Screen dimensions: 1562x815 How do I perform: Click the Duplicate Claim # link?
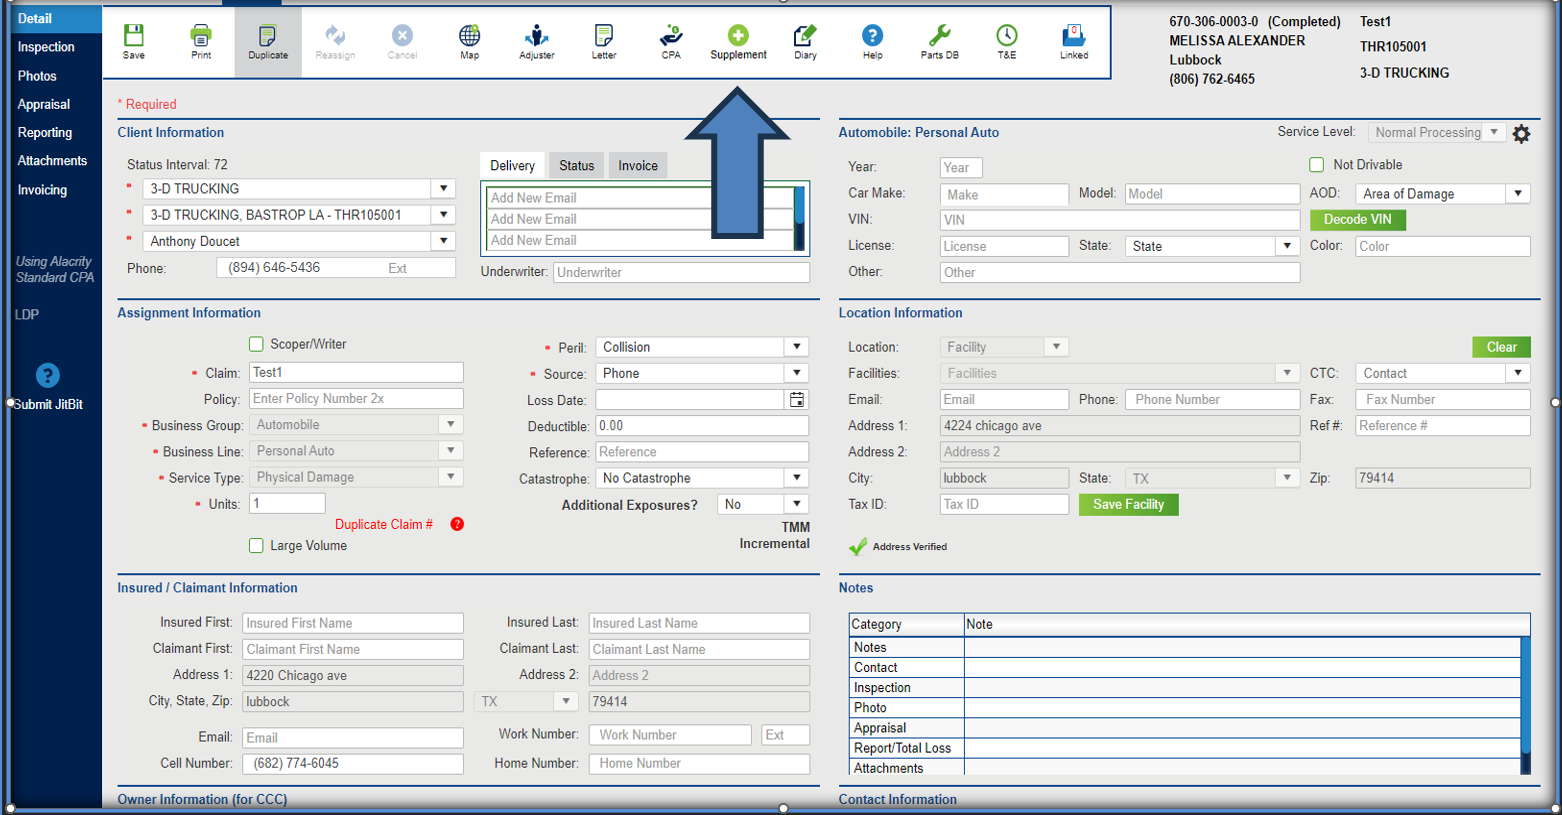384,524
